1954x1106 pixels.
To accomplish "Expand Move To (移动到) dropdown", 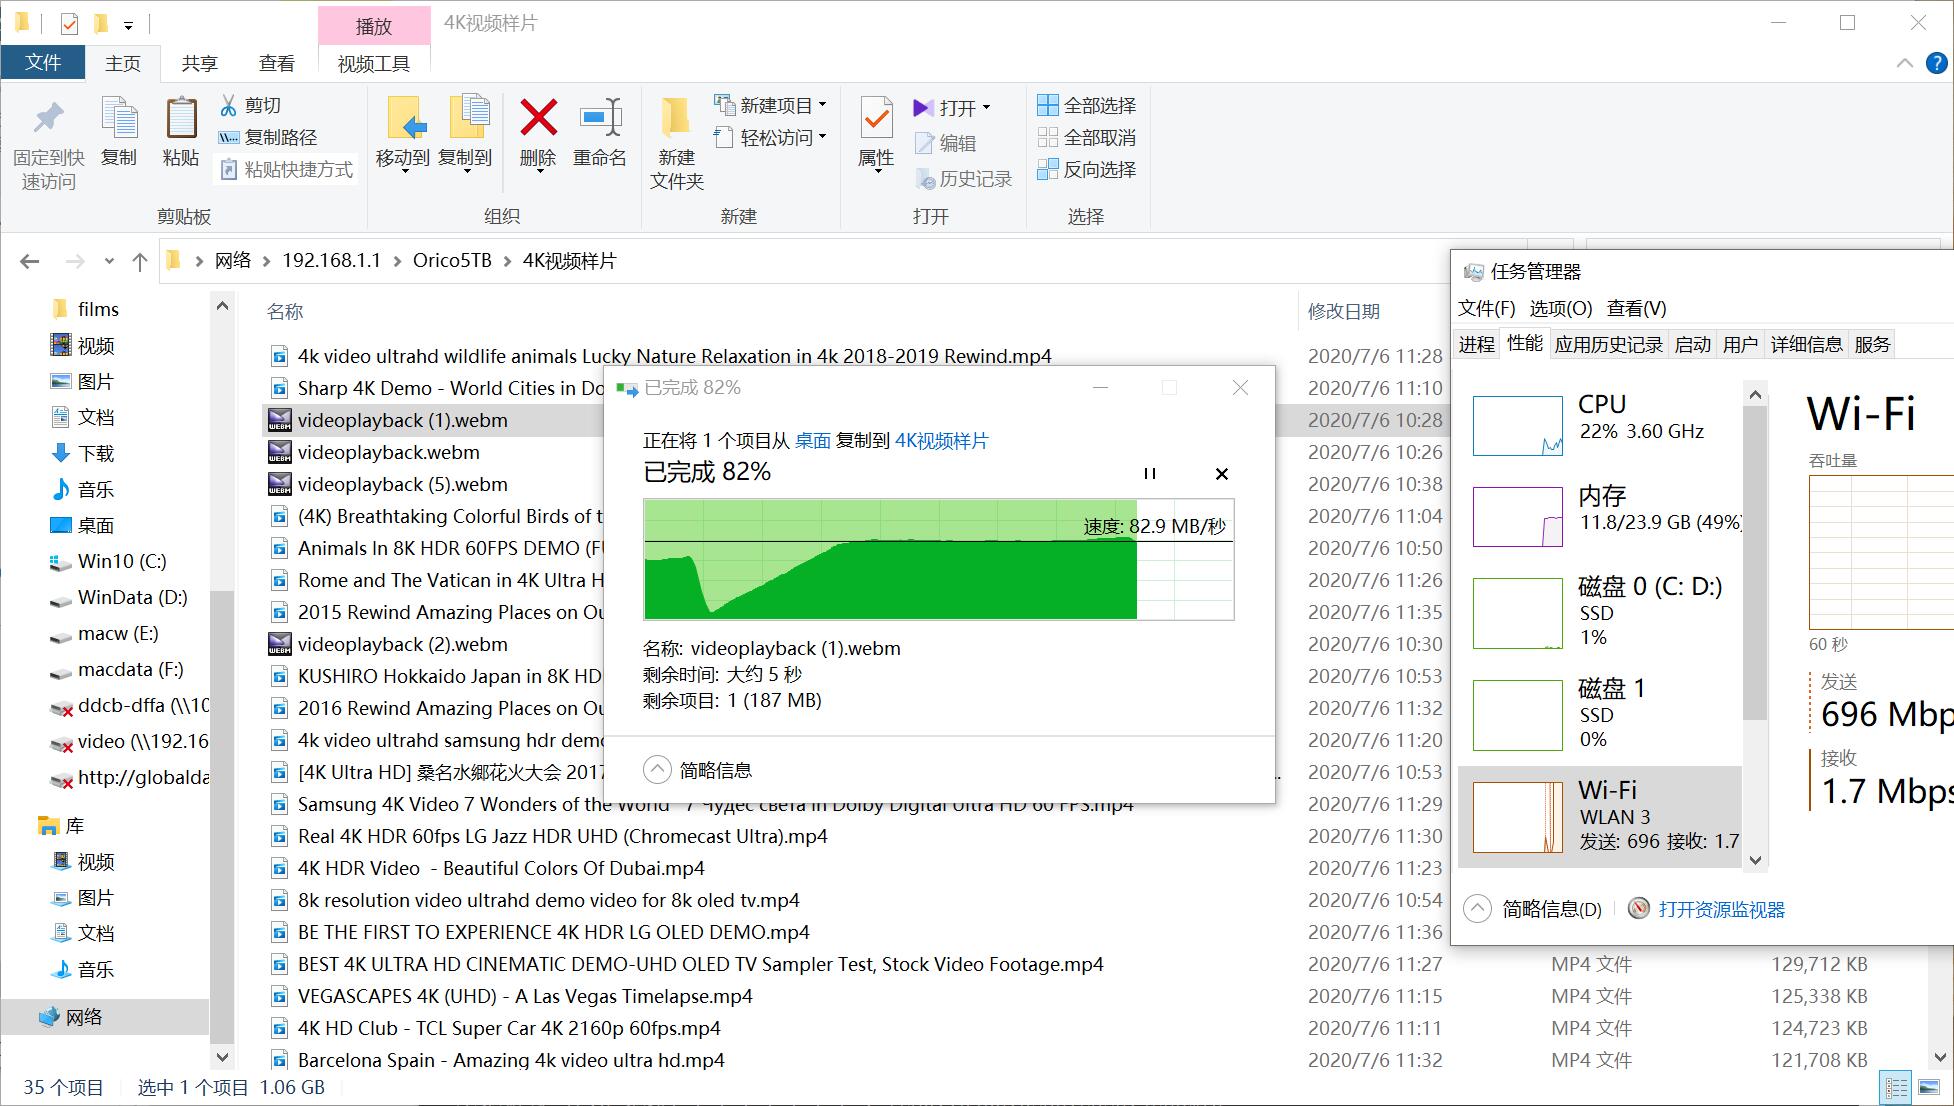I will 404,171.
